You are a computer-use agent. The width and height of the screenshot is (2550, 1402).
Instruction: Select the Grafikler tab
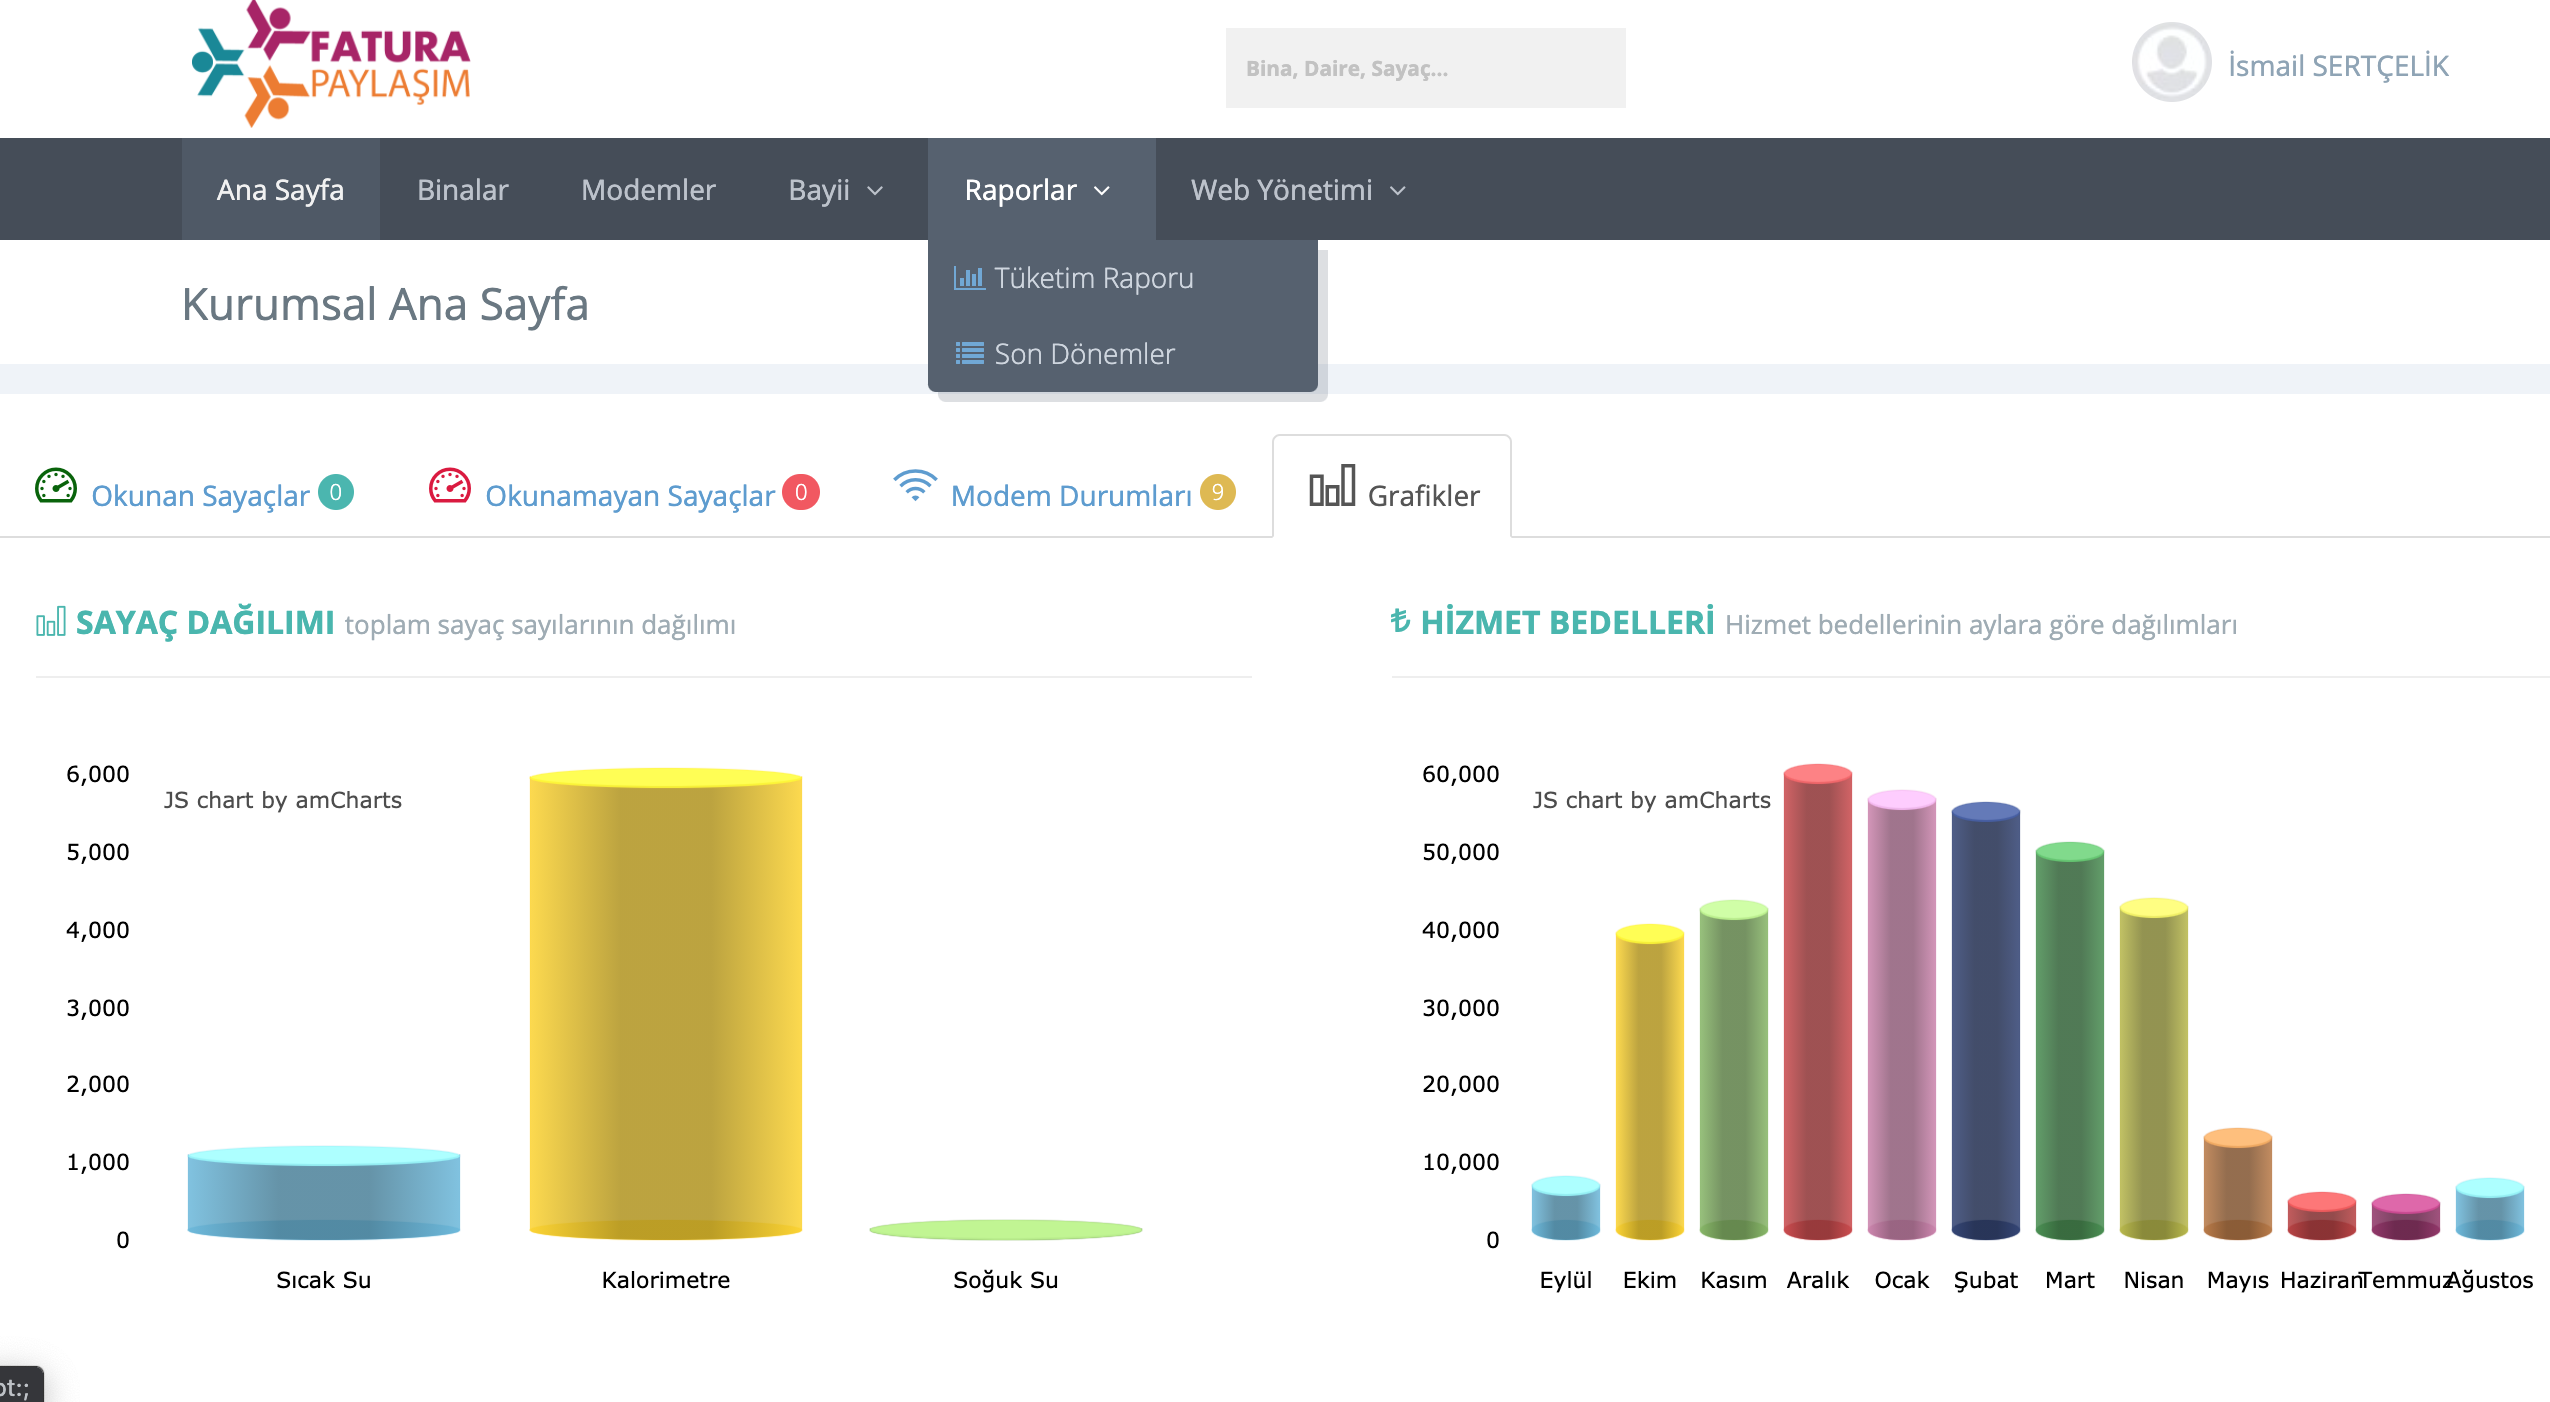coord(1392,488)
